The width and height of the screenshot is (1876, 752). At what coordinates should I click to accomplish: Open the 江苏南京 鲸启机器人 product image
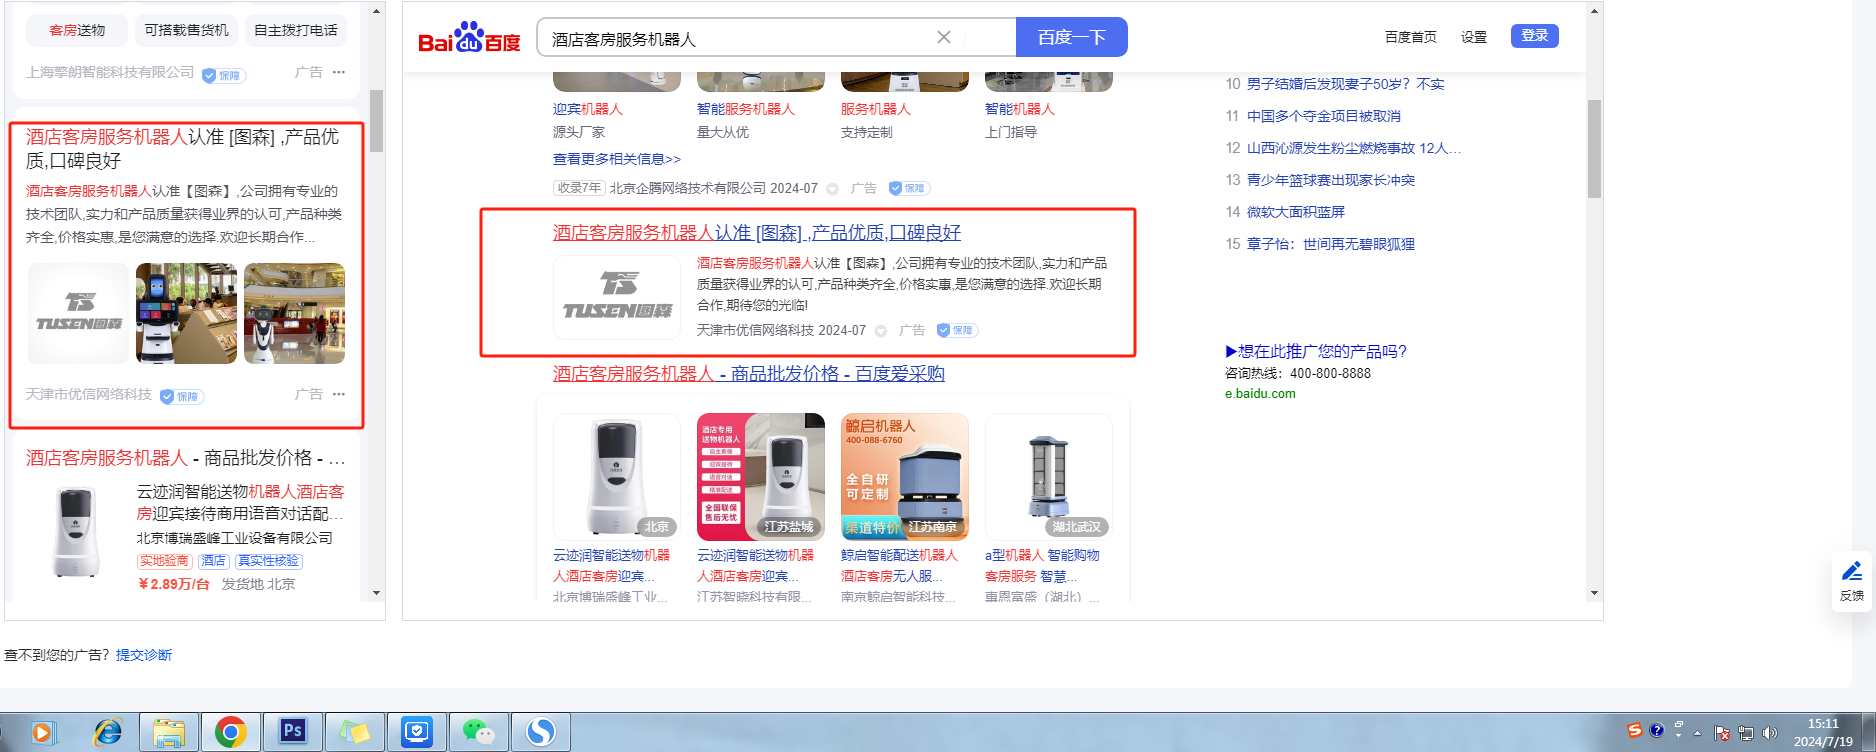pos(905,477)
